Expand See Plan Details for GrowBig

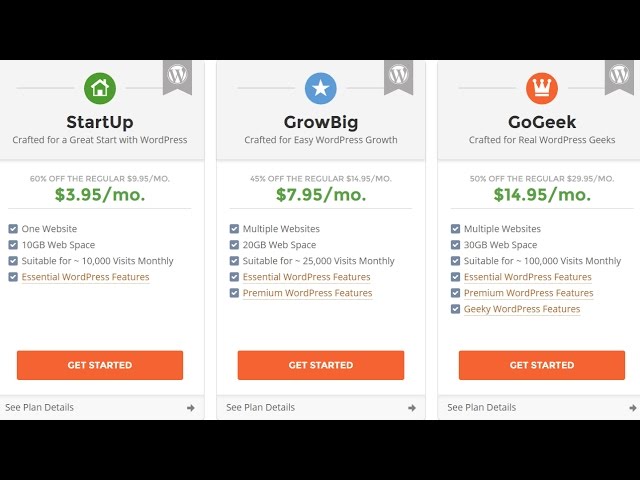[x=261, y=407]
